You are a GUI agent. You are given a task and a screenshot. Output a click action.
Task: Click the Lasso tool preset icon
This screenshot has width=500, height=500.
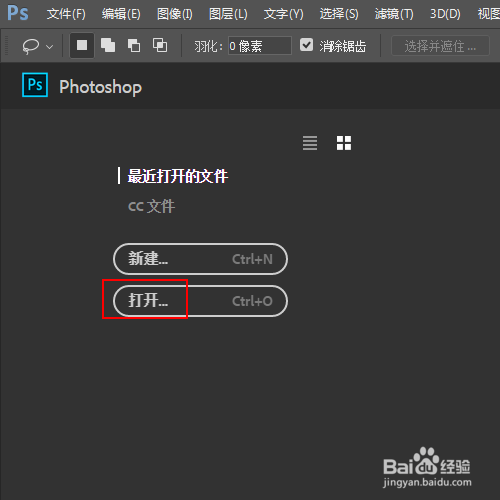(31, 46)
